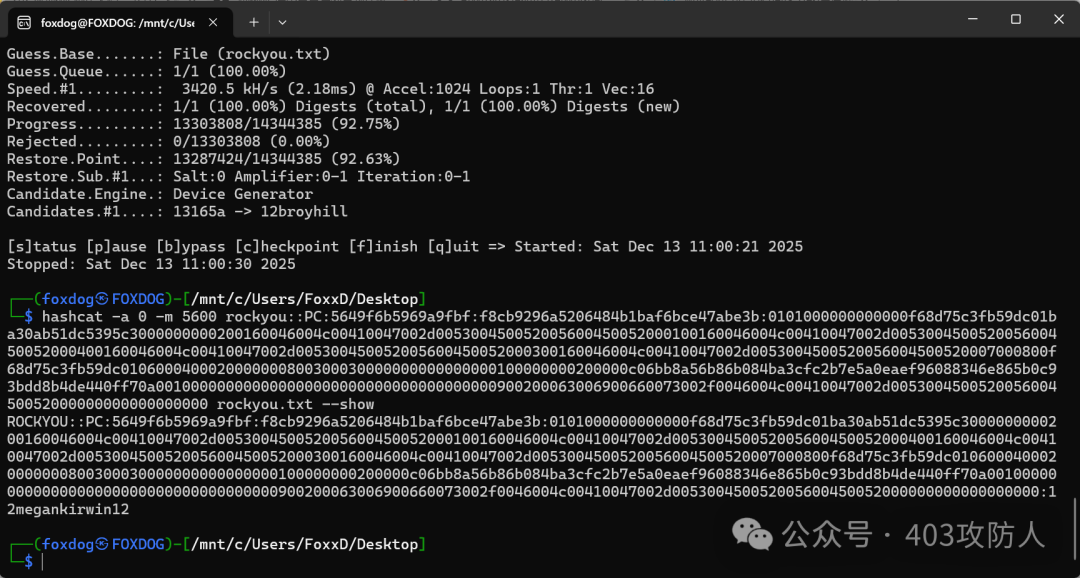Click the Guess.Base rockyou.txt line
This screenshot has width=1080, height=578.
click(168, 54)
